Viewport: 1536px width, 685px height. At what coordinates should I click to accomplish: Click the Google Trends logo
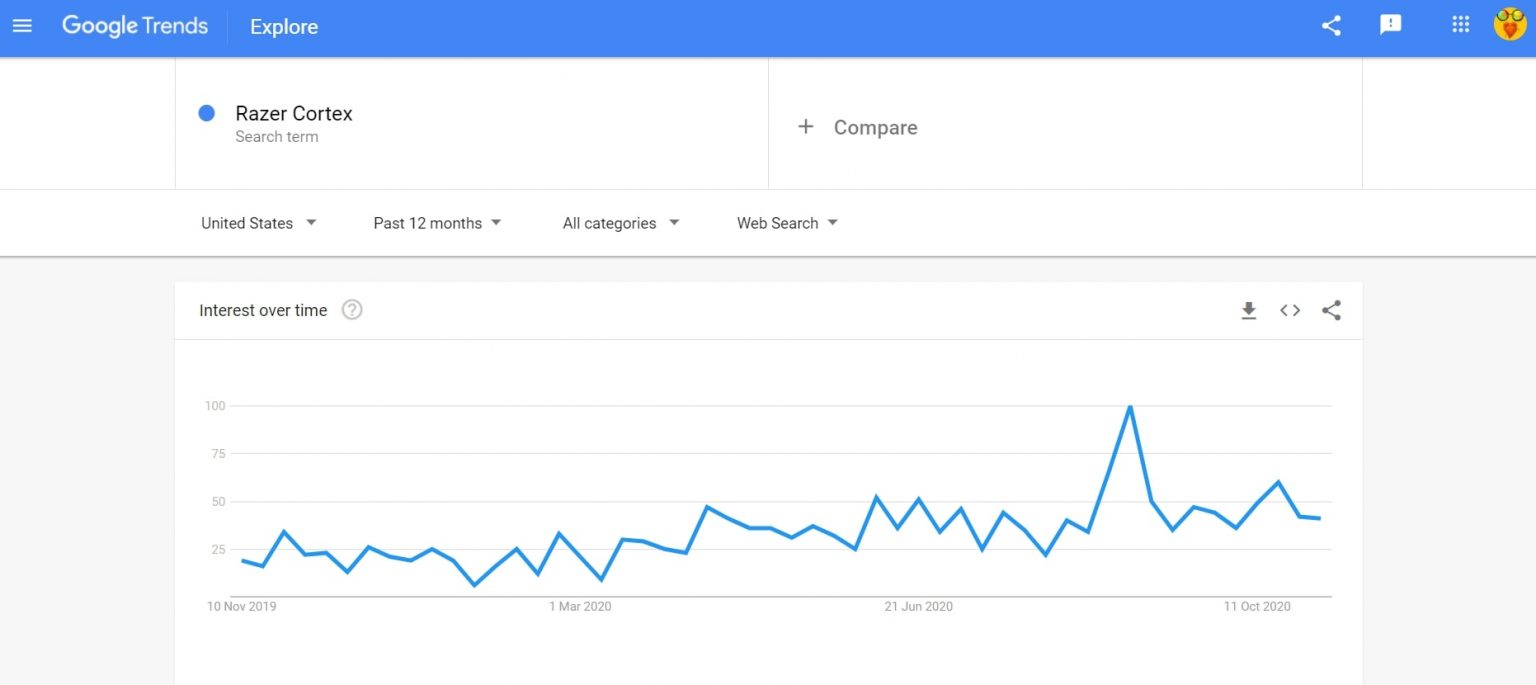pyautogui.click(x=135, y=26)
